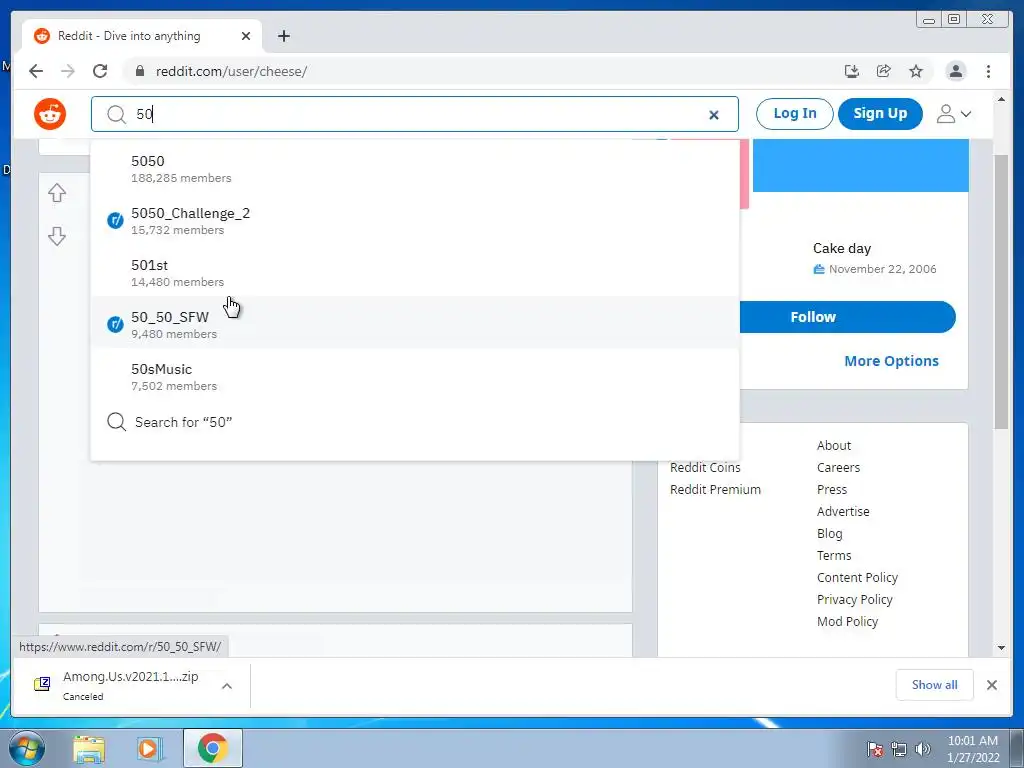
Task: Click in the Reddit search field containing 50
Action: [415, 114]
